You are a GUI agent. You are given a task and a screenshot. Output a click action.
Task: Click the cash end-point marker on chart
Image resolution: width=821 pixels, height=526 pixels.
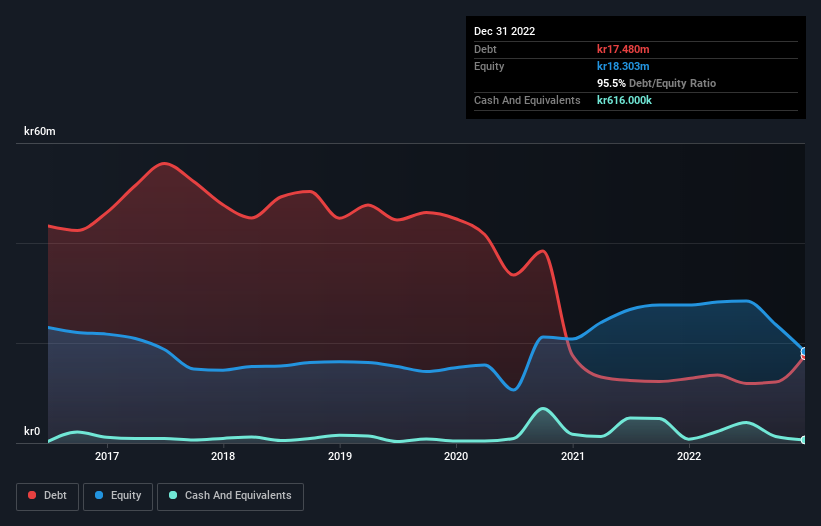pyautogui.click(x=804, y=440)
